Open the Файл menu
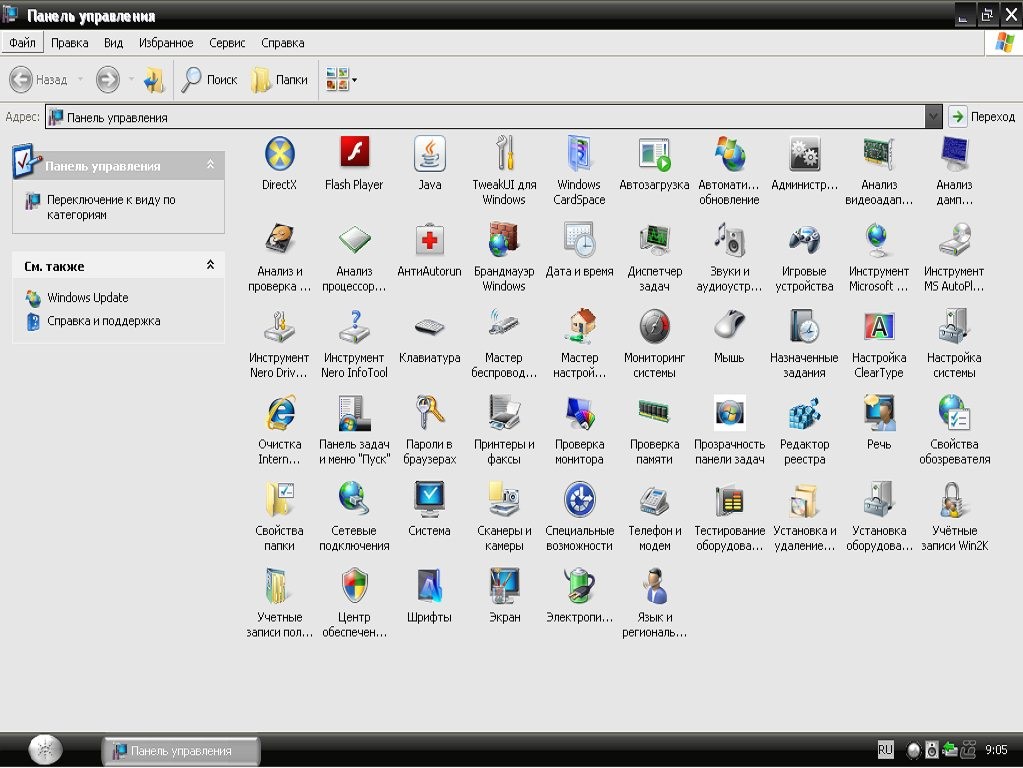Image resolution: width=1023 pixels, height=768 pixels. [22, 43]
